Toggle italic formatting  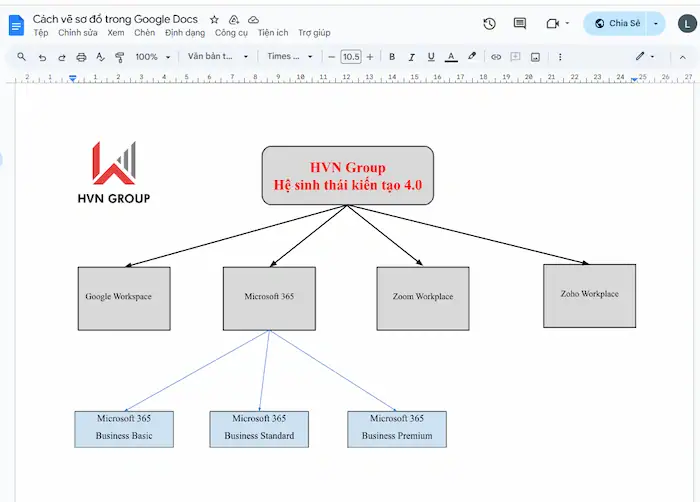tap(412, 57)
